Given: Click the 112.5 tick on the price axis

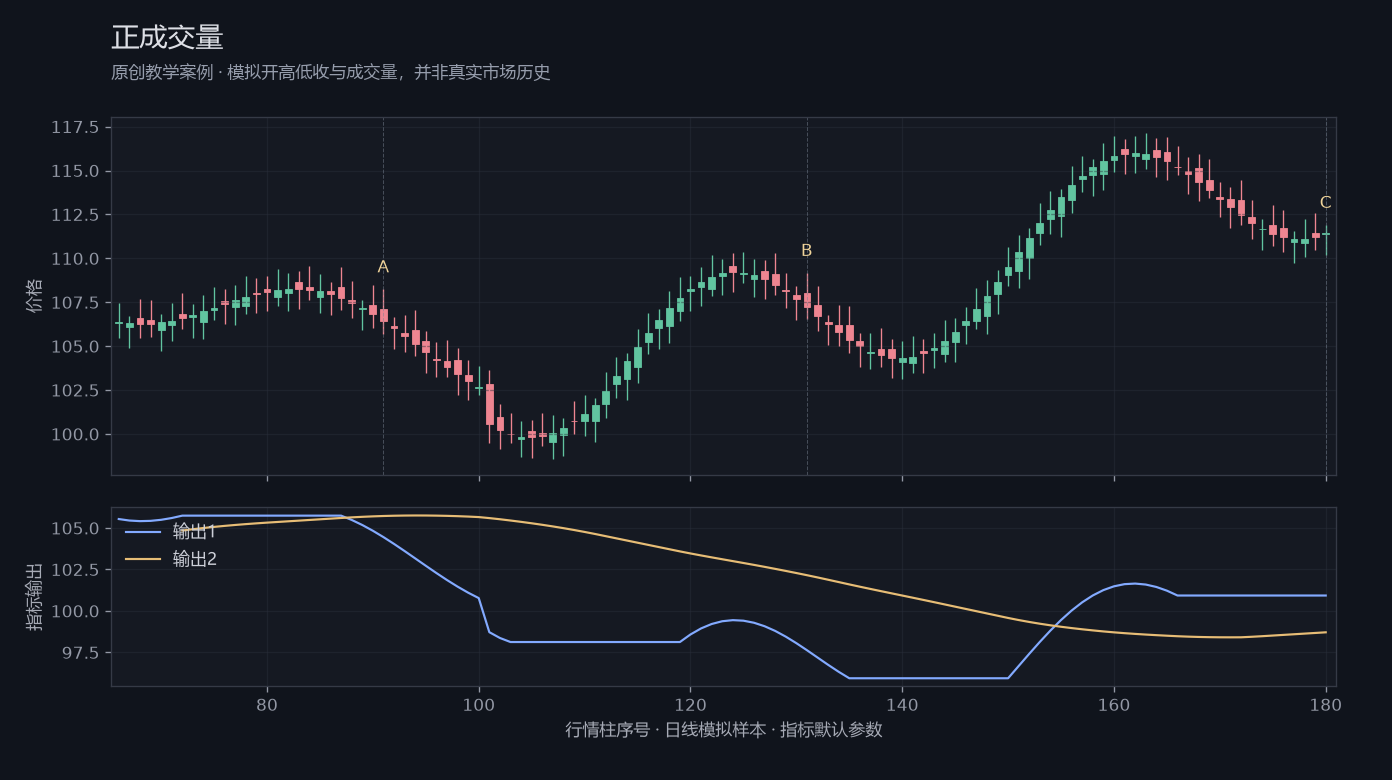Looking at the screenshot, I should click(75, 215).
